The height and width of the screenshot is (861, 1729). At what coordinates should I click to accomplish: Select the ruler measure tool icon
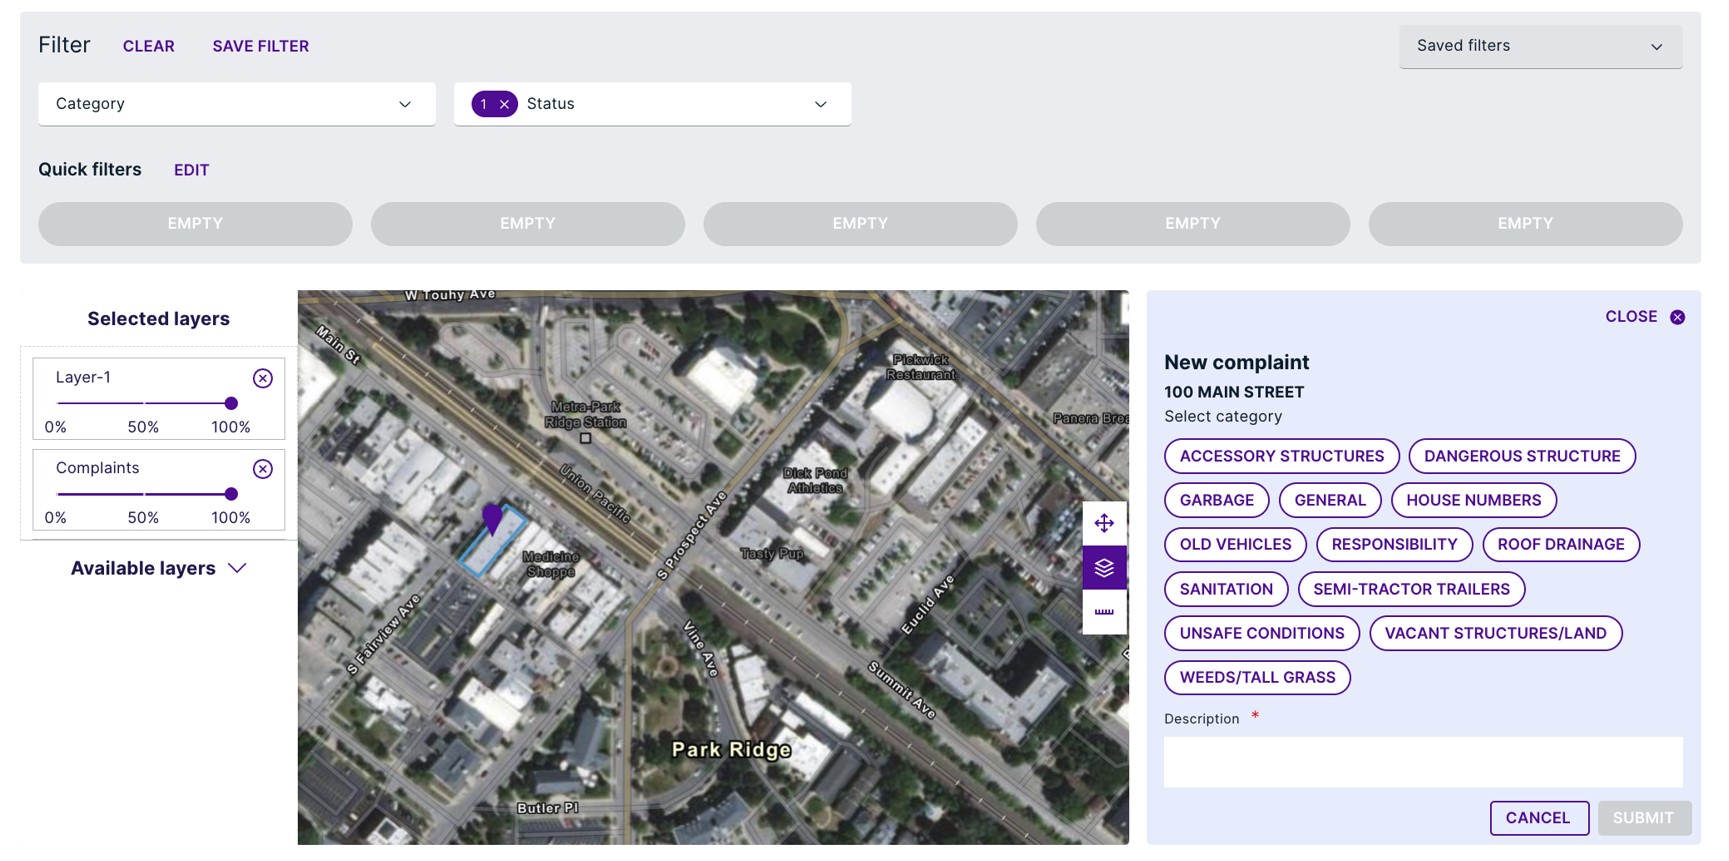1103,612
